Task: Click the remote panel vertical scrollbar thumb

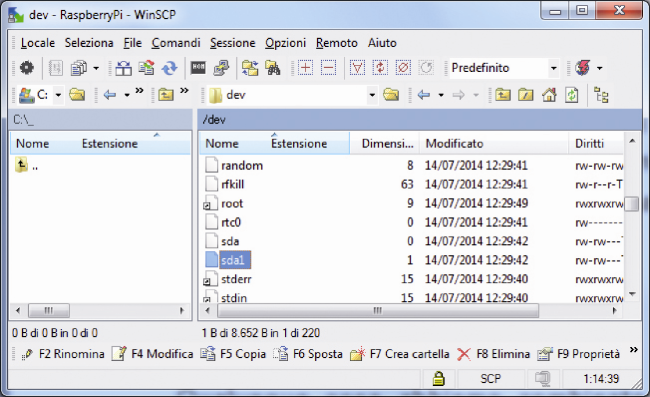Action: coord(632,203)
